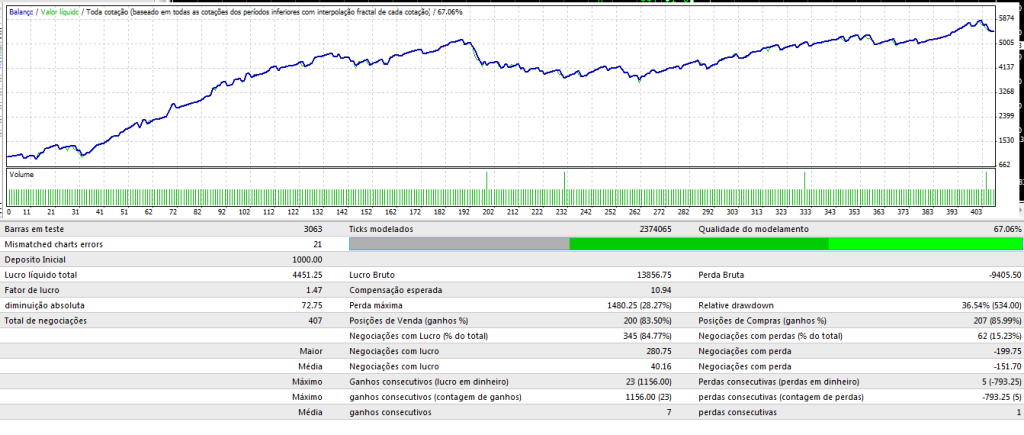Viewport: 1024px width, 435px height.
Task: Select the Total de negociações row
Action: [174, 321]
